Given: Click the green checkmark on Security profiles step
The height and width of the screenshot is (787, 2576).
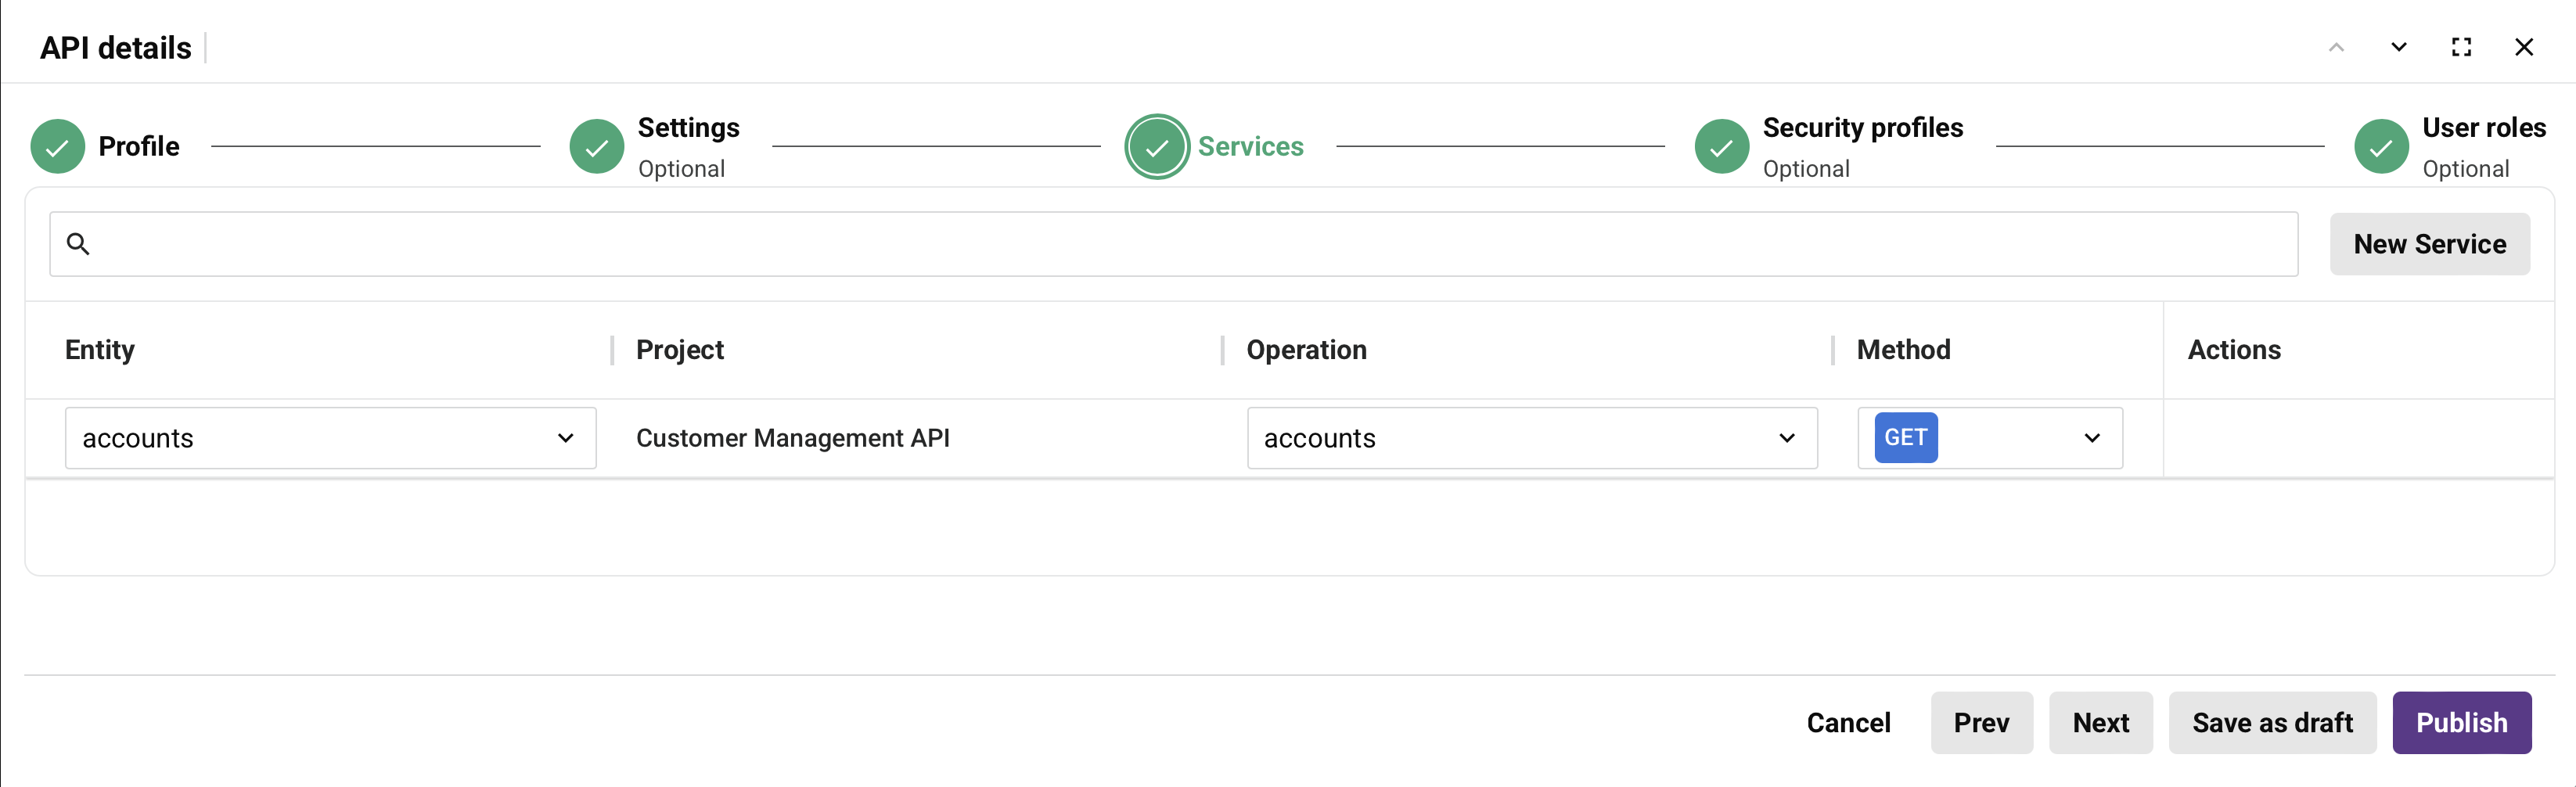Looking at the screenshot, I should click(1721, 146).
